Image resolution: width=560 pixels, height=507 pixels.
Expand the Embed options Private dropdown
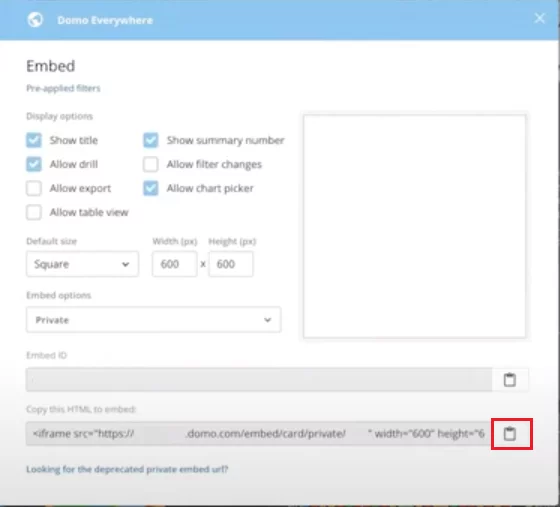click(154, 320)
